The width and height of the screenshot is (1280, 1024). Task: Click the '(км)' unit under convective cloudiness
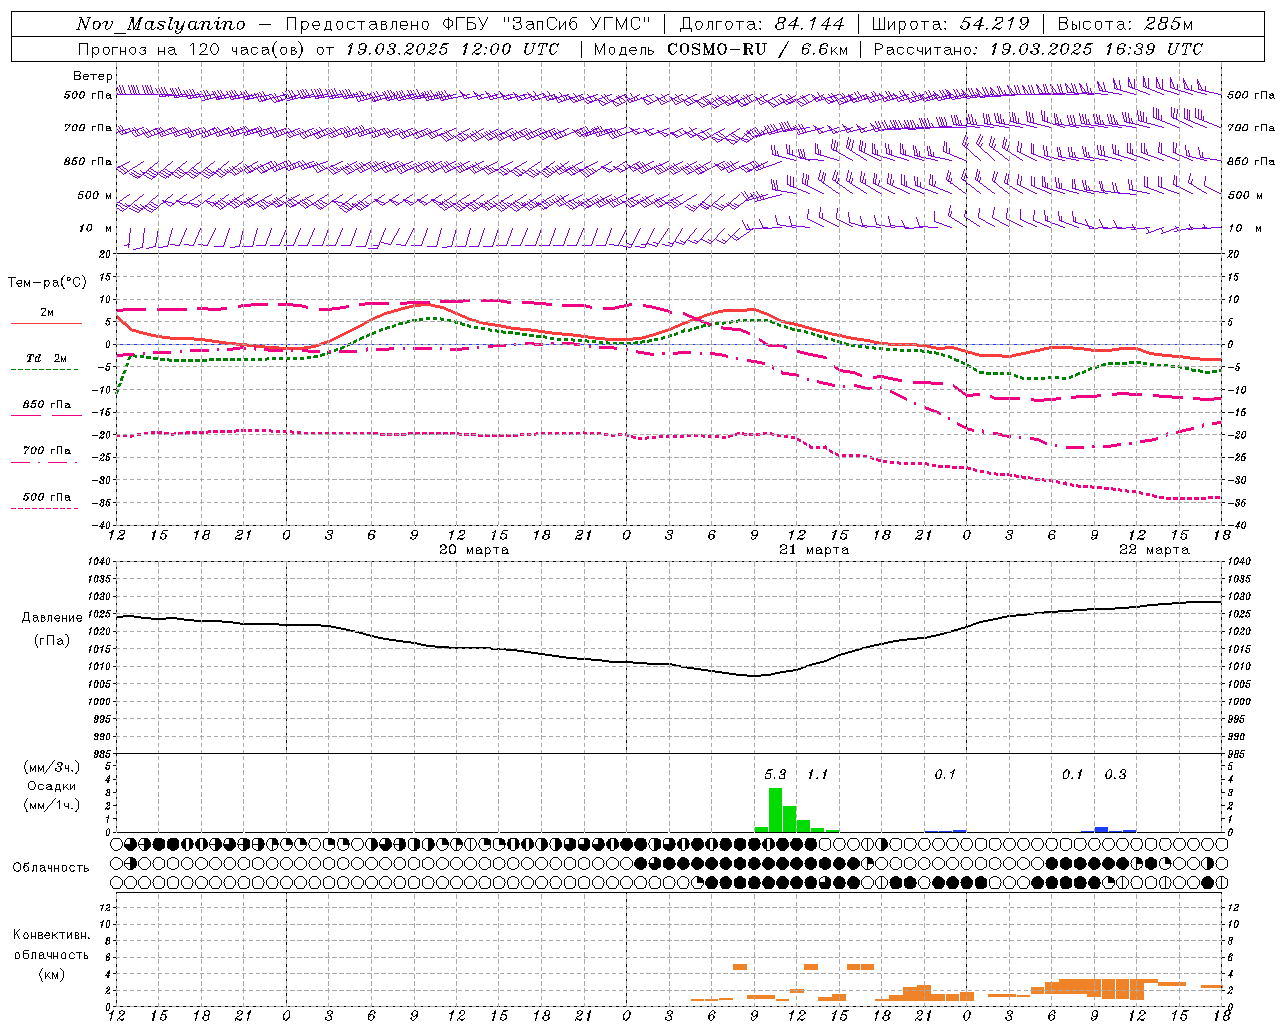pyautogui.click(x=51, y=974)
